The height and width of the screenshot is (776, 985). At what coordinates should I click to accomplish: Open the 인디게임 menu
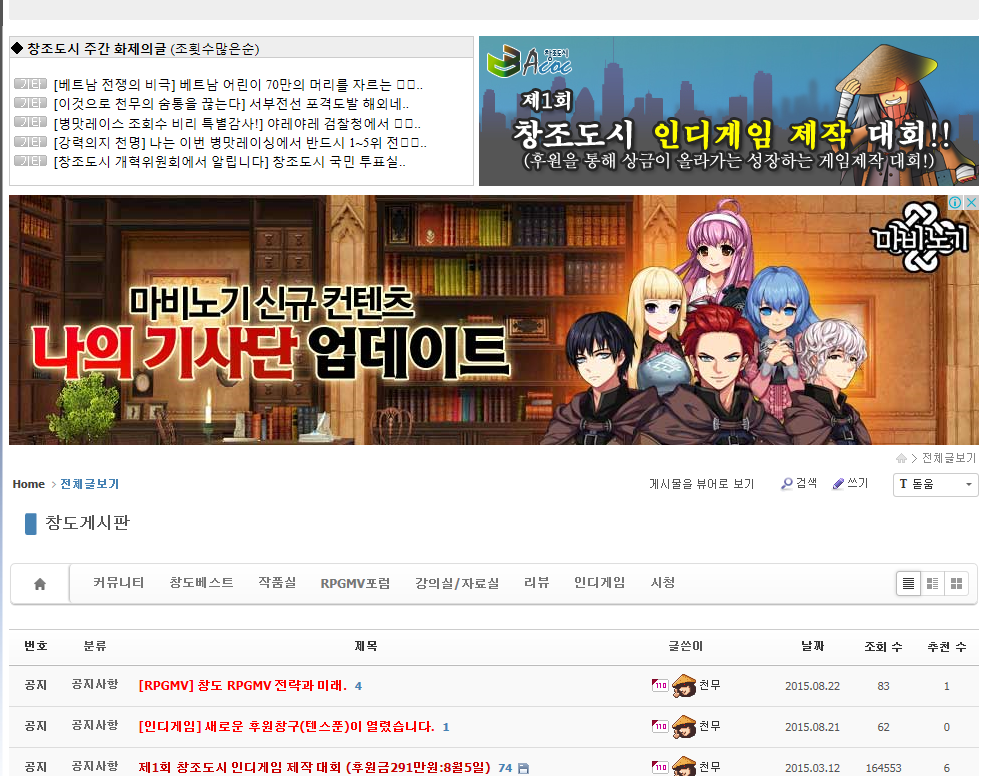[599, 583]
